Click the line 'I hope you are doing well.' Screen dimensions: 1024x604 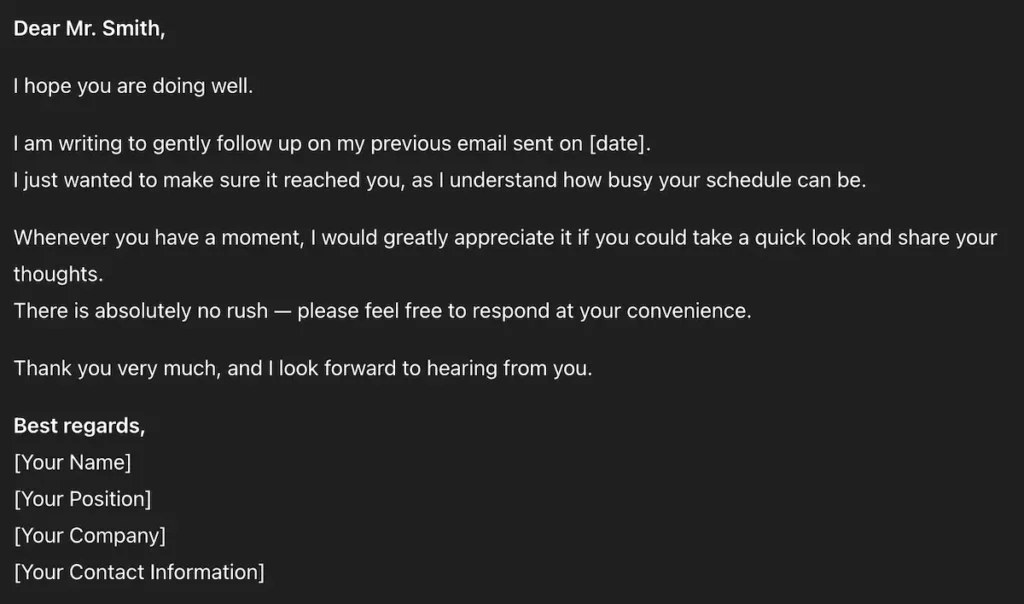pos(133,86)
